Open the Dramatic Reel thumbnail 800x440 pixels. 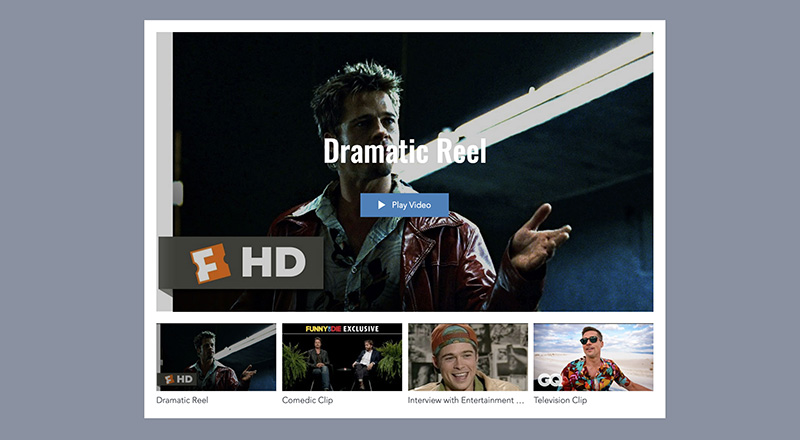pos(216,357)
